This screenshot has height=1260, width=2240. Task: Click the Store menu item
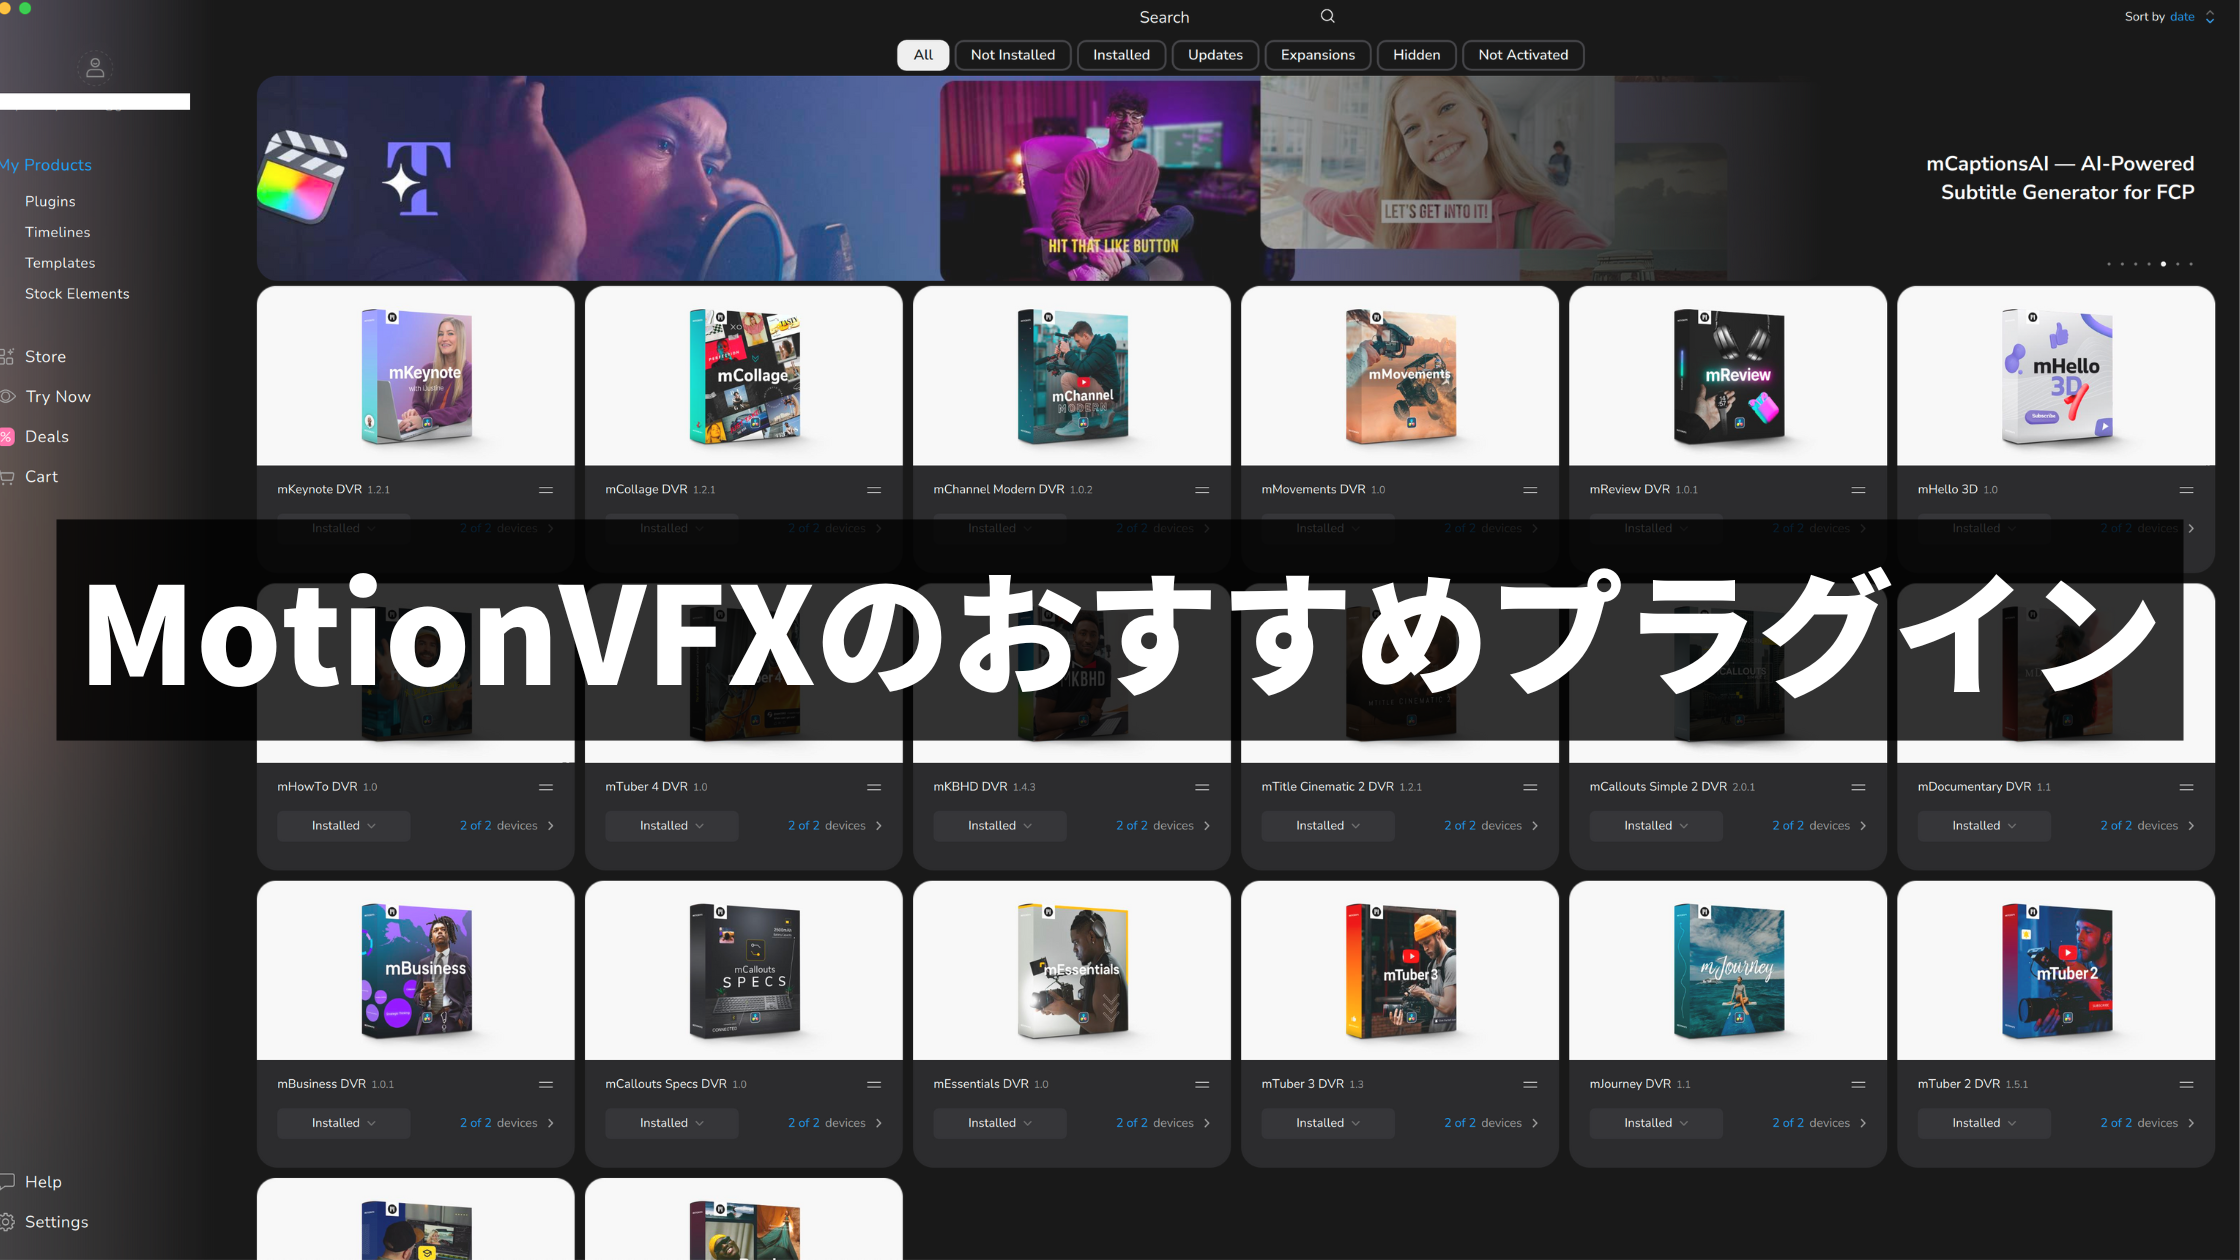45,355
